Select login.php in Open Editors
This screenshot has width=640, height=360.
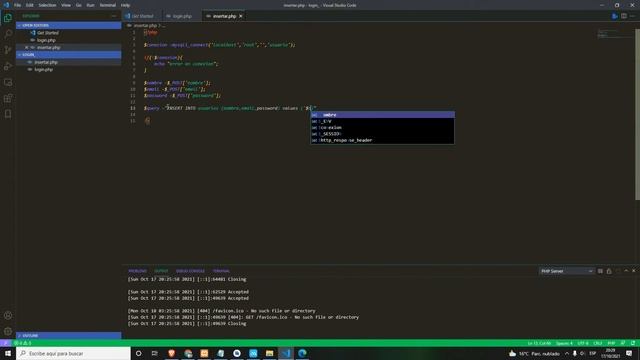pos(69,40)
